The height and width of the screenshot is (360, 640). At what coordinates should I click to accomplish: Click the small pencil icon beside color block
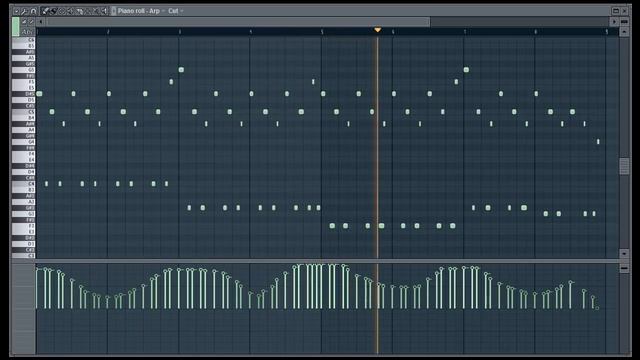click(24, 22)
